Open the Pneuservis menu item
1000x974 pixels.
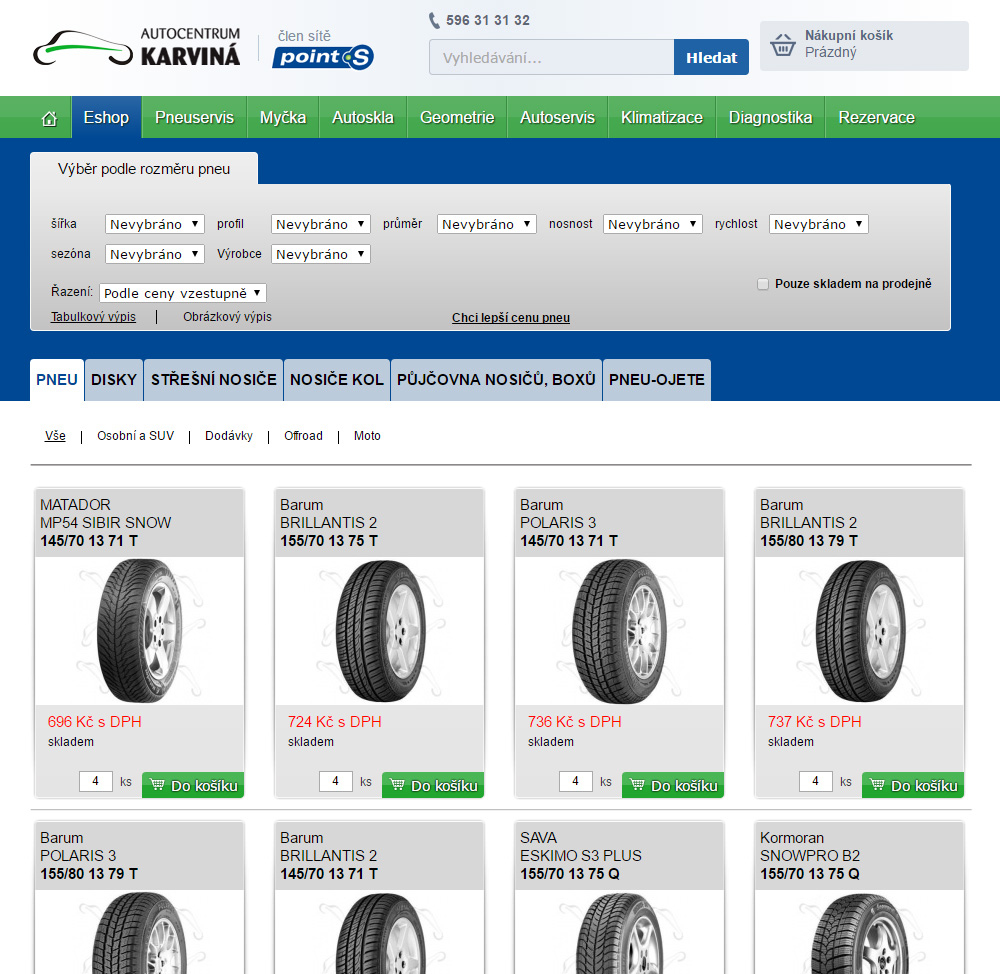coord(195,117)
